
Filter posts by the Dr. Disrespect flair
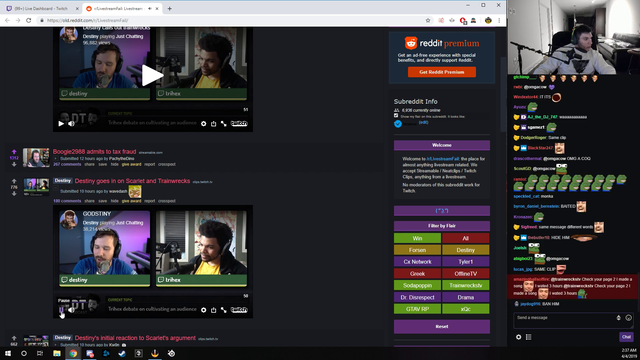pyautogui.click(x=417, y=298)
